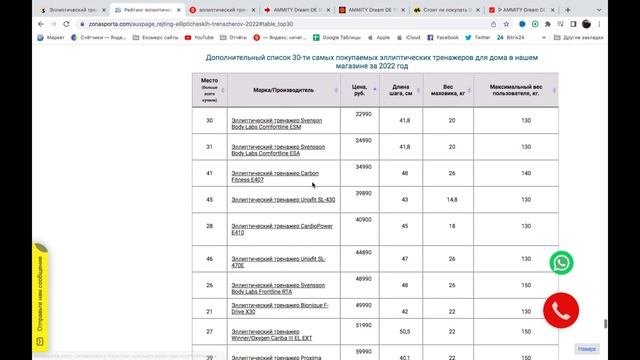Image resolution: width=640 pixels, height=360 pixels.
Task: Open the Google Таблицы bookmark
Action: click(x=337, y=38)
